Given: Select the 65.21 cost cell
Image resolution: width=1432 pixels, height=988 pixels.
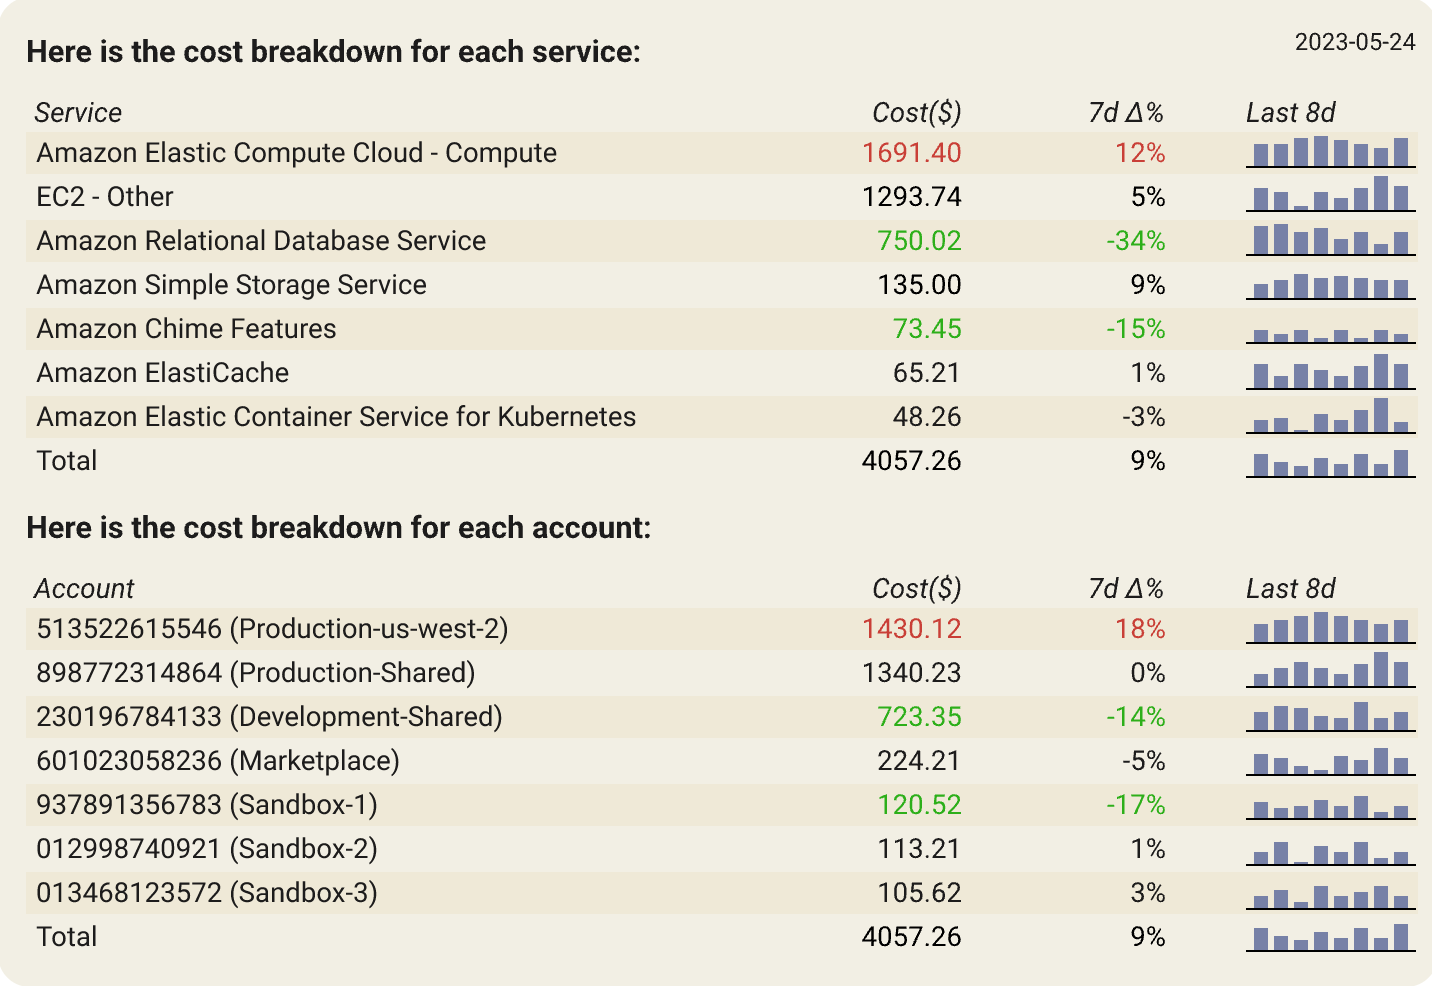Looking at the screenshot, I should pyautogui.click(x=927, y=373).
